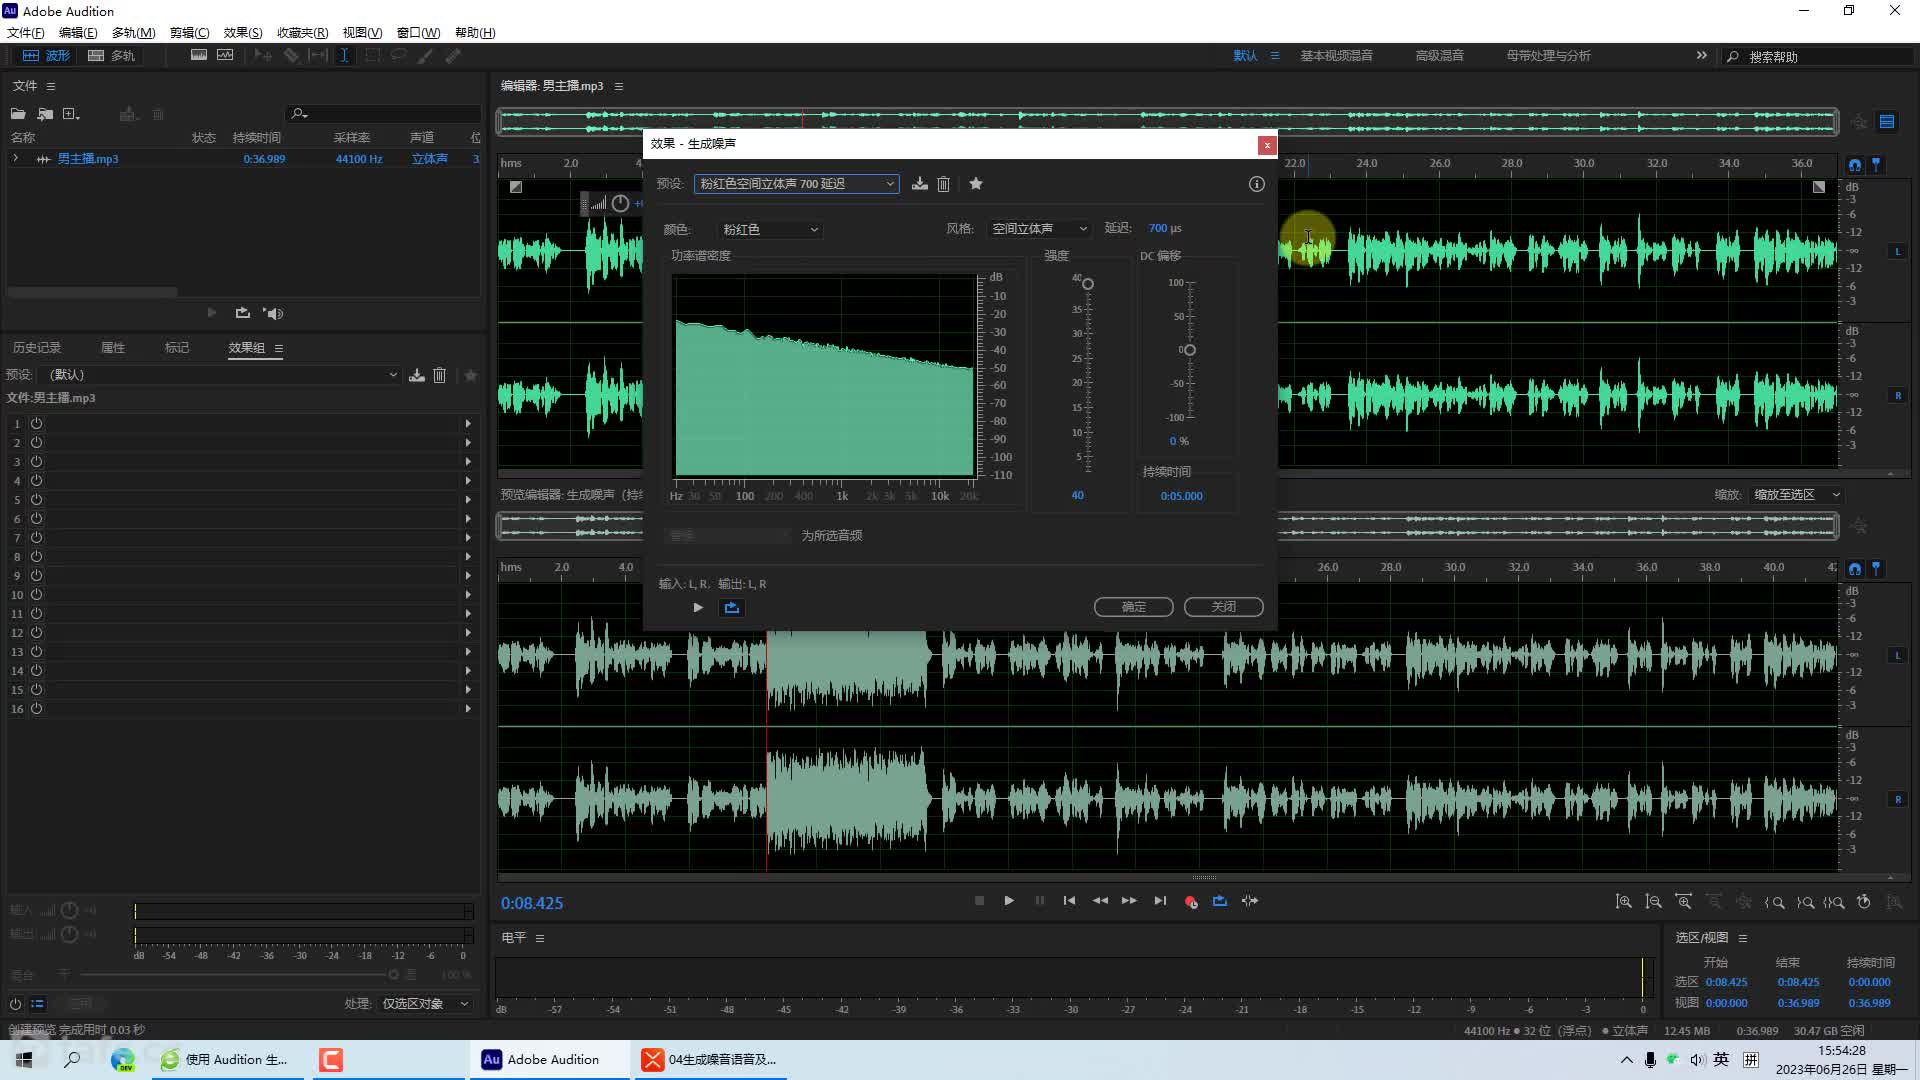Click 确定 button in dialog
The width and height of the screenshot is (1920, 1080).
[1134, 607]
